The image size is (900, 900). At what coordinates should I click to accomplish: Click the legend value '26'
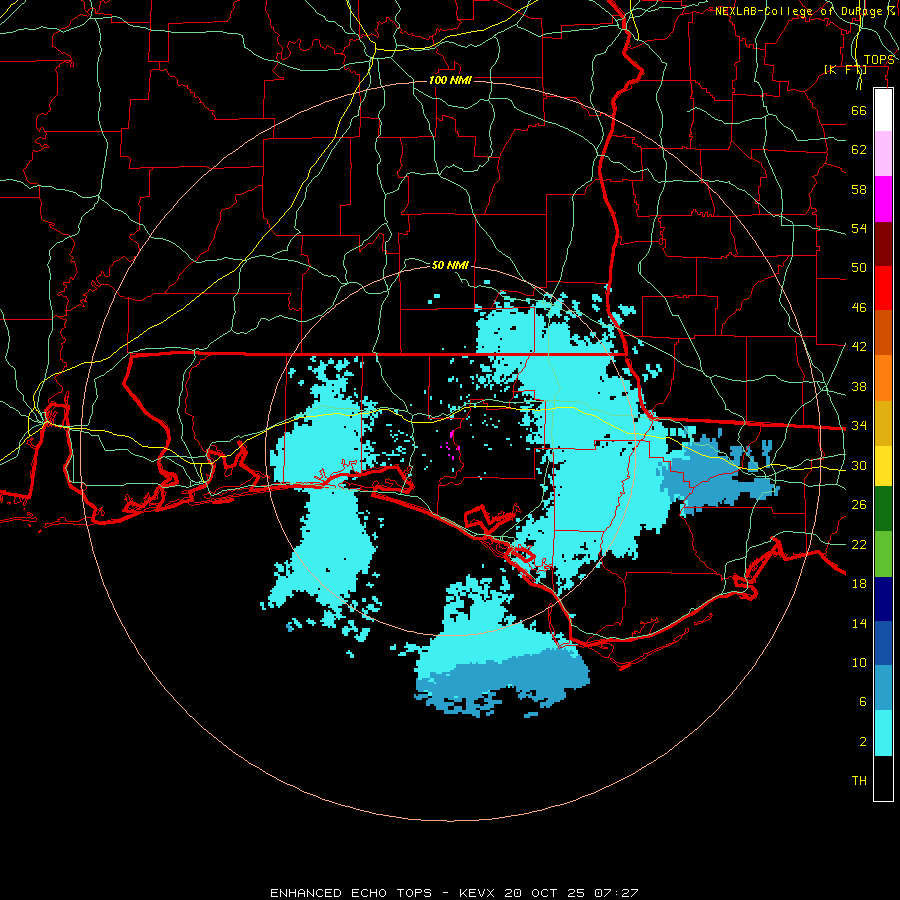coord(859,505)
